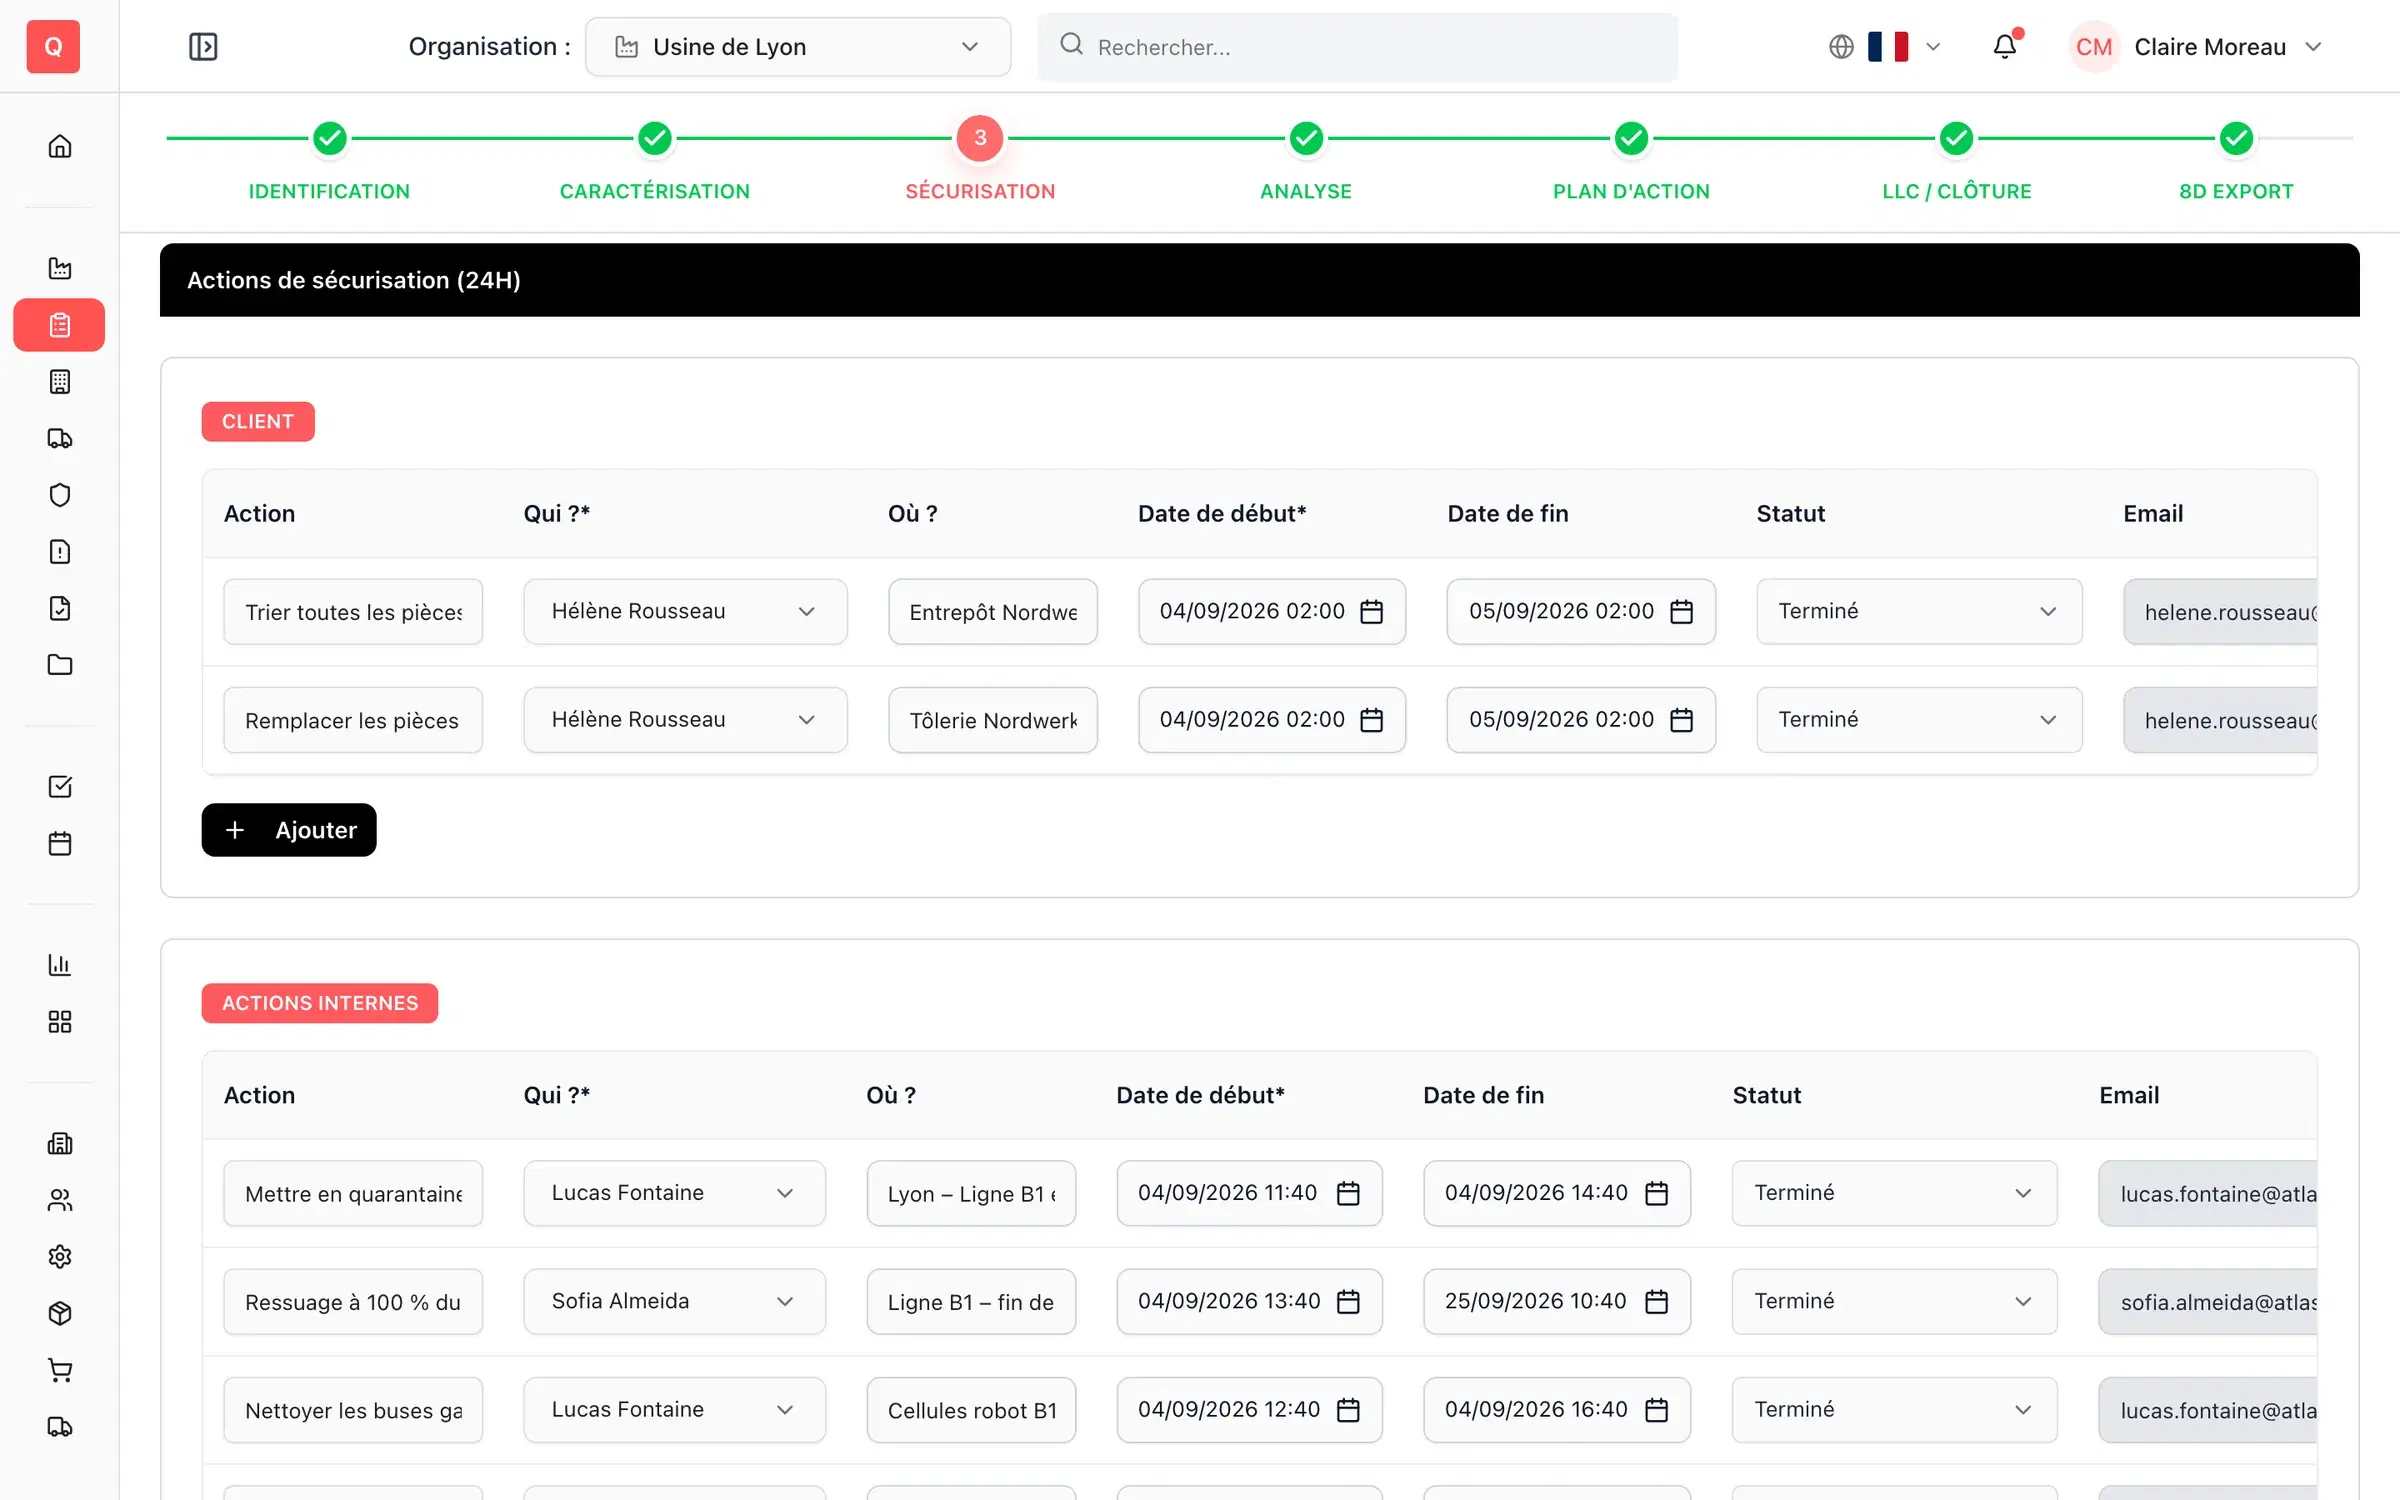Image resolution: width=2400 pixels, height=1500 pixels.
Task: Open the bar chart icon in sidebar
Action: click(60, 965)
